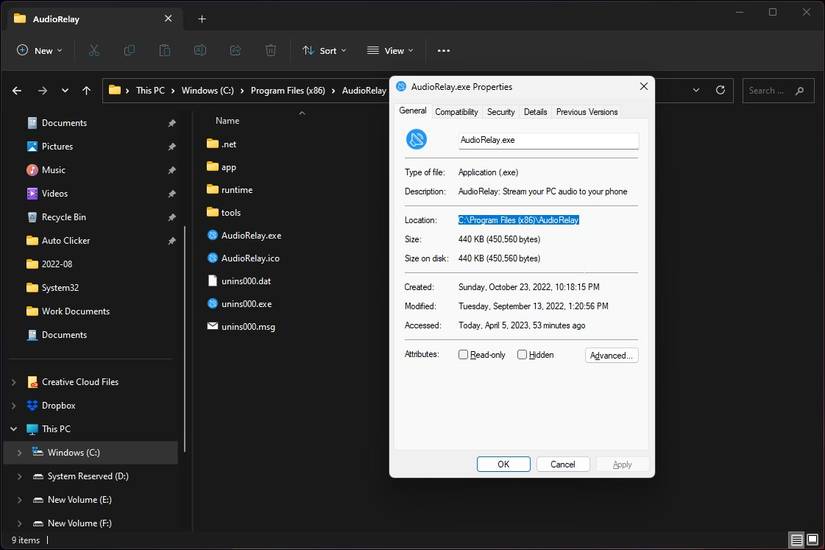Switch to the Compatibility tab
The image size is (825, 550).
pos(456,112)
